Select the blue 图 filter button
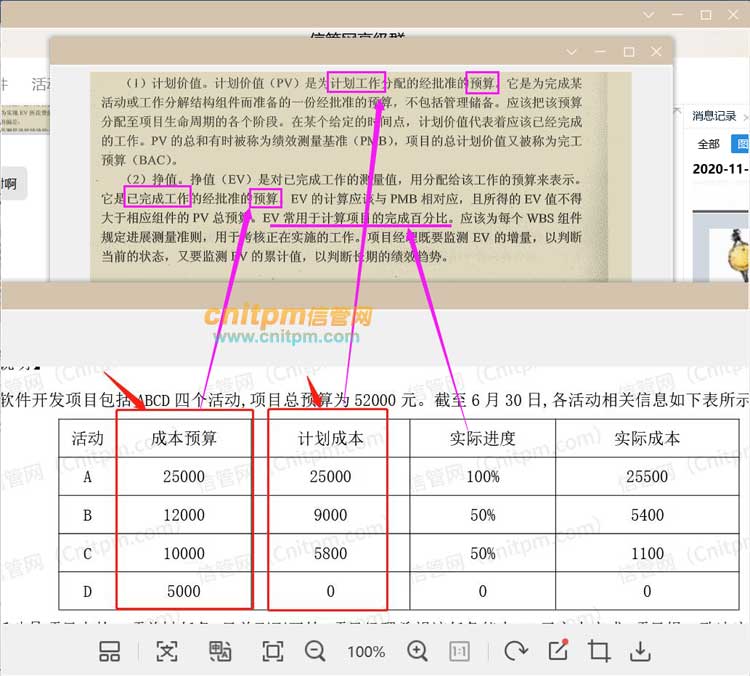Image resolution: width=750 pixels, height=676 pixels. point(740,144)
